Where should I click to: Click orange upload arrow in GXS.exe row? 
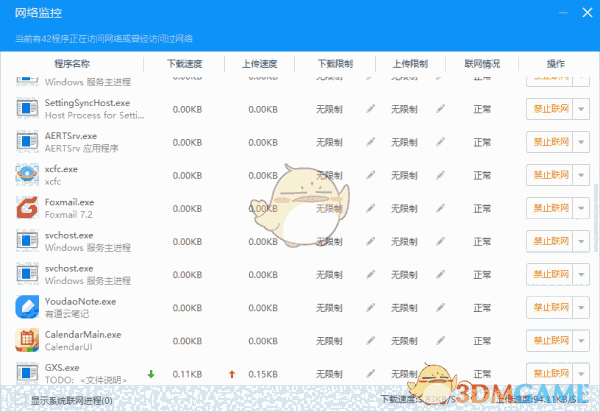pos(232,374)
